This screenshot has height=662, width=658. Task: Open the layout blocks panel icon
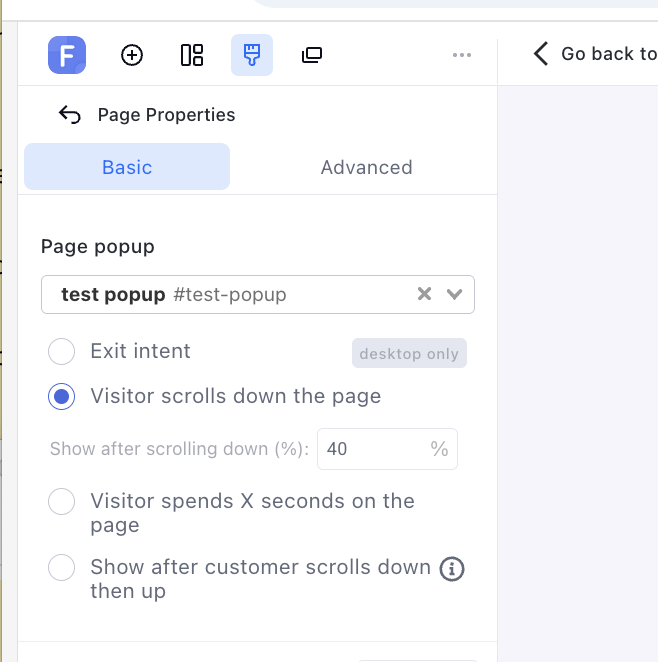click(x=192, y=55)
